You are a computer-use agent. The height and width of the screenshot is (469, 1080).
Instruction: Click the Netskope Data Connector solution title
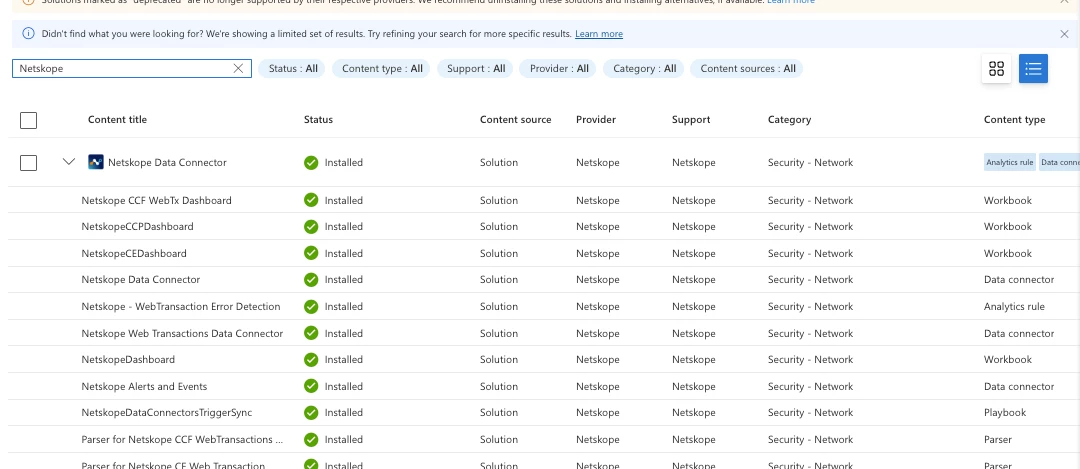(167, 163)
